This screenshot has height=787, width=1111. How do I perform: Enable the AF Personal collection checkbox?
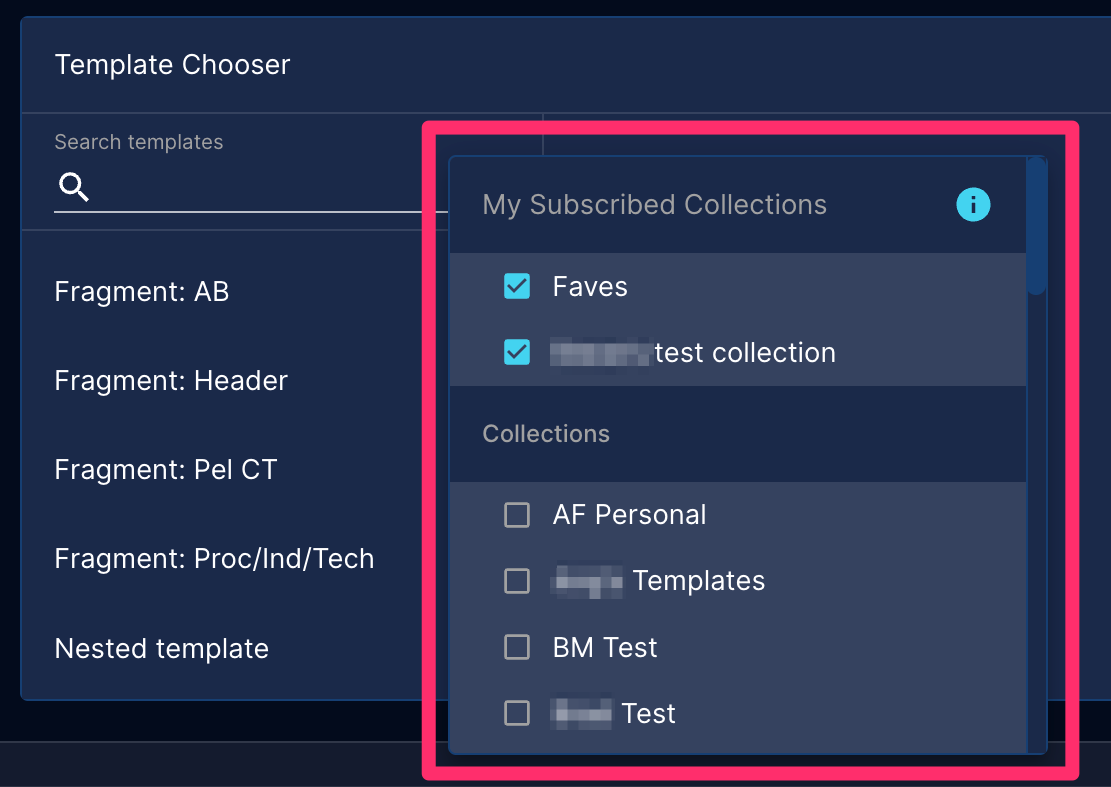tap(517, 515)
